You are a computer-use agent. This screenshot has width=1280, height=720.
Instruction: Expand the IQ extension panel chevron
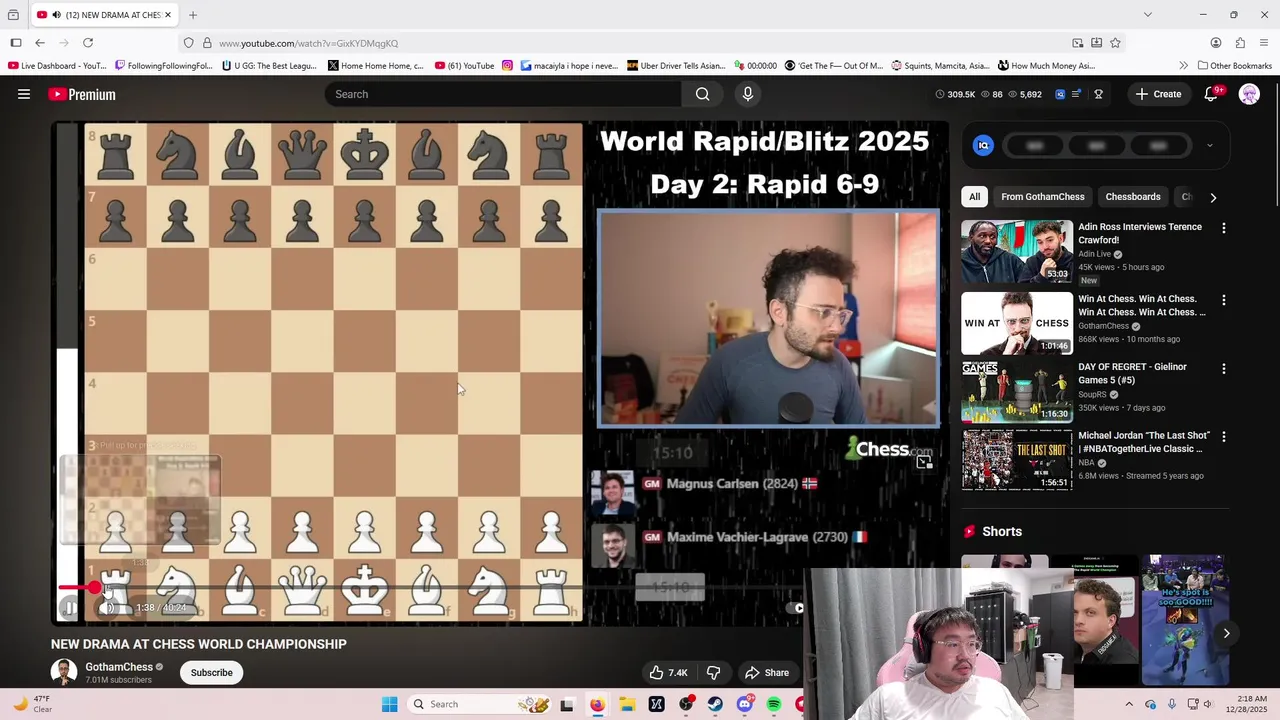coord(1209,146)
